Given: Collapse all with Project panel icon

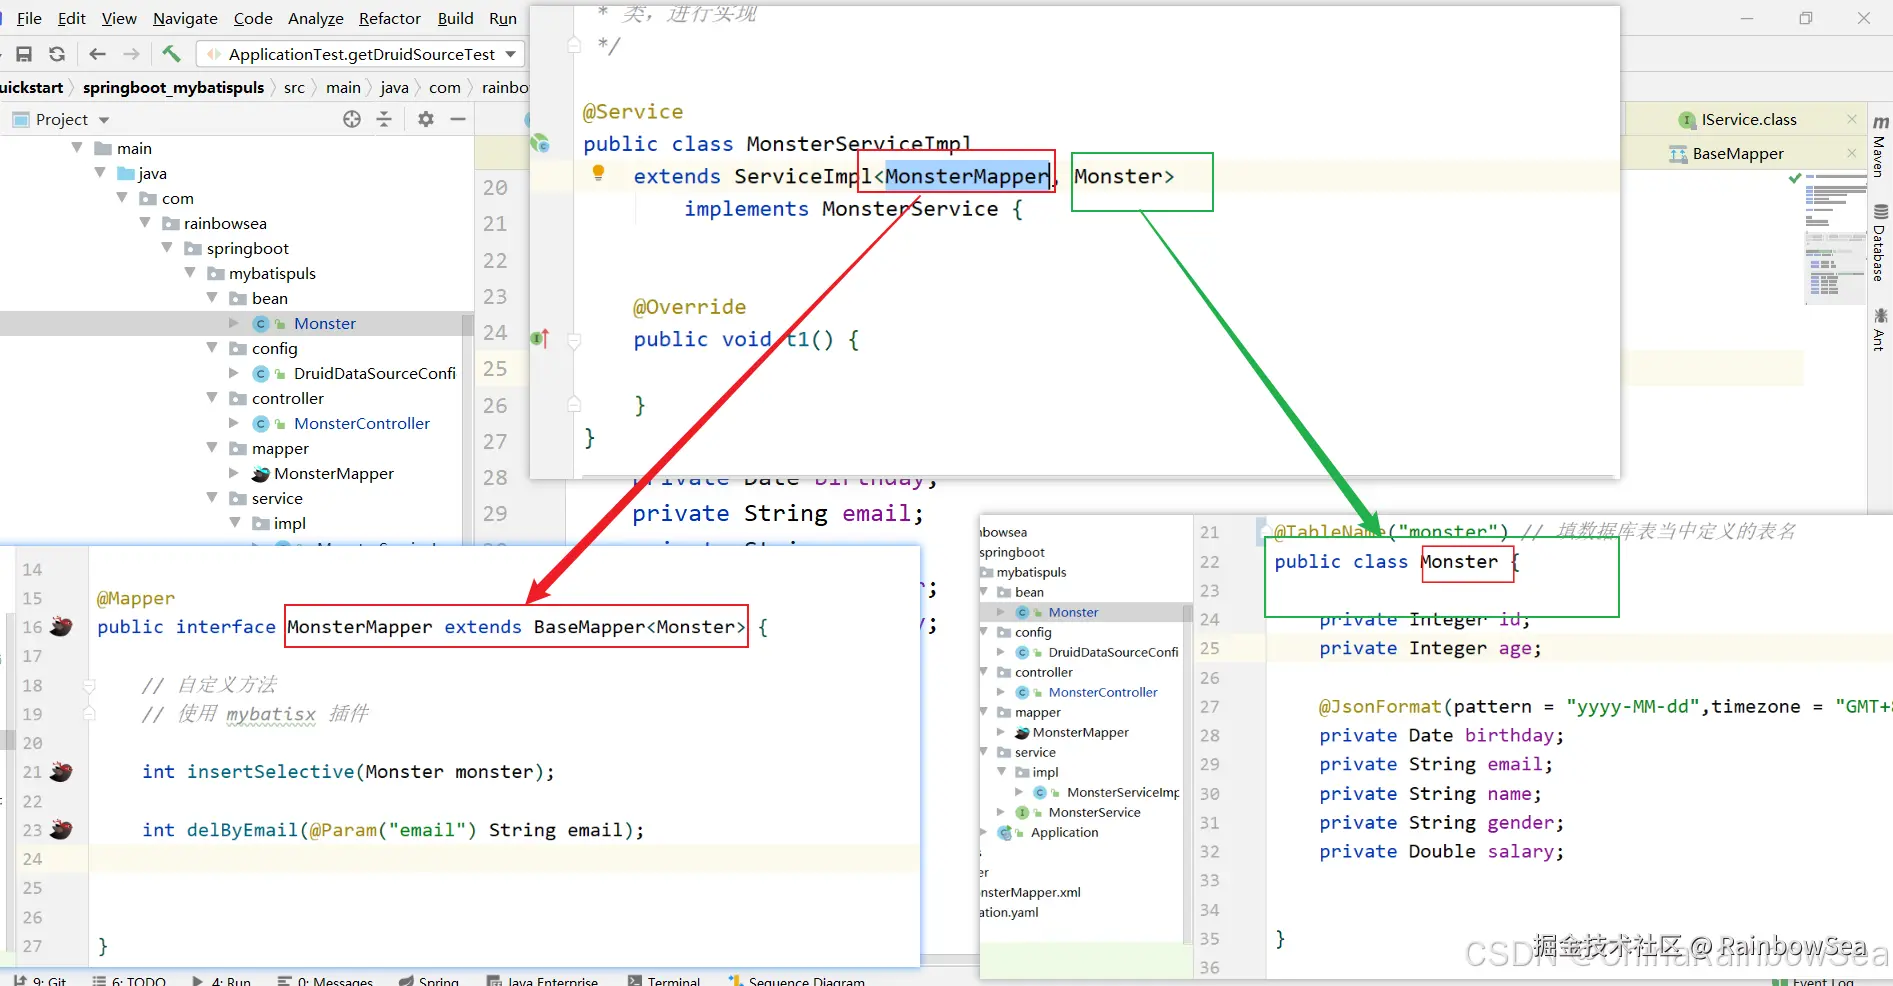Looking at the screenshot, I should pyautogui.click(x=384, y=119).
